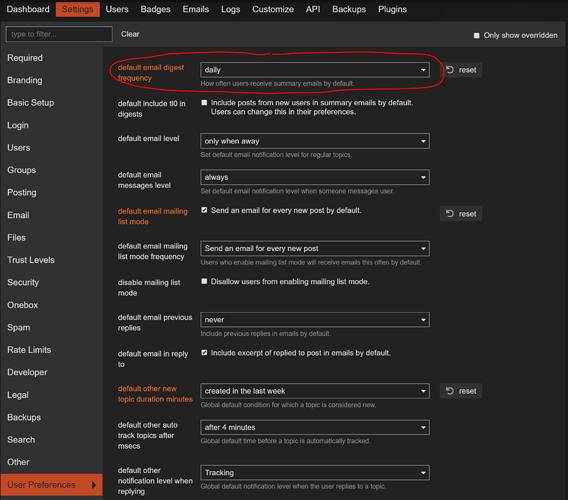The width and height of the screenshot is (568, 500).
Task: Open the daily digest frequency dropdown
Action: tap(315, 70)
